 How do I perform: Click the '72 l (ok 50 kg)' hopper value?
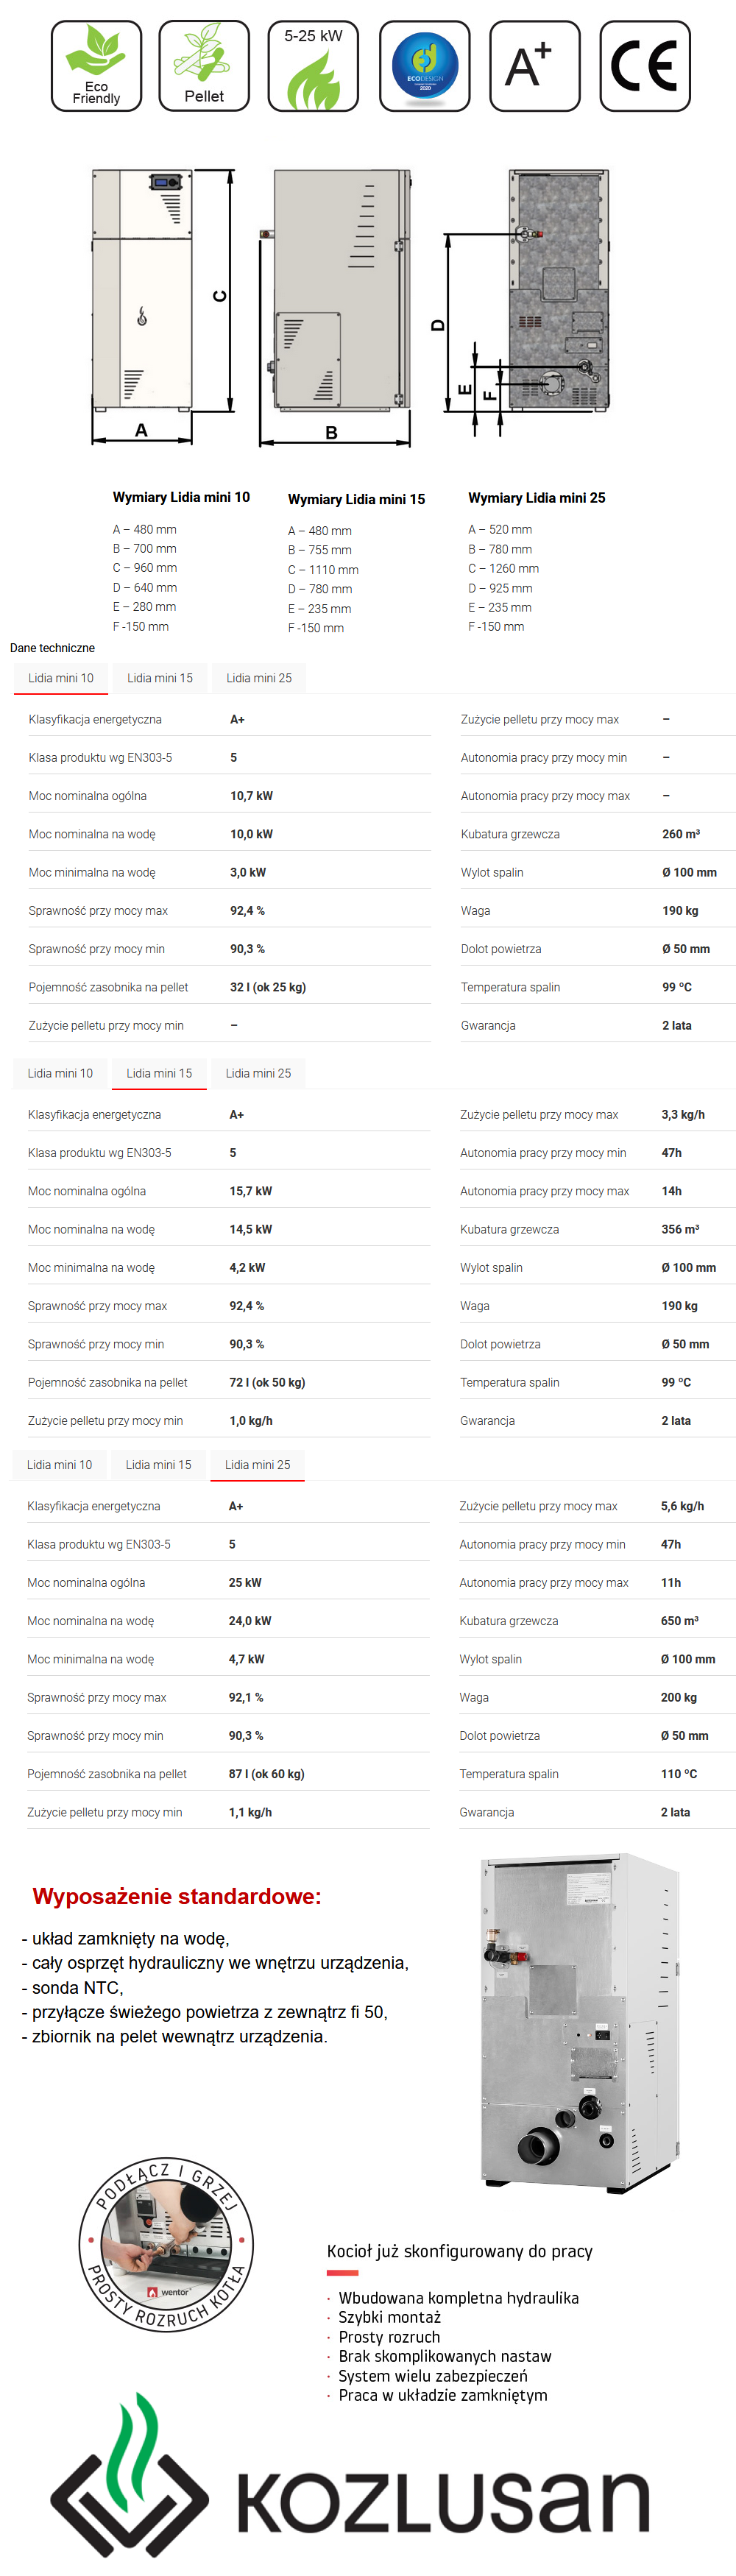click(x=267, y=1382)
